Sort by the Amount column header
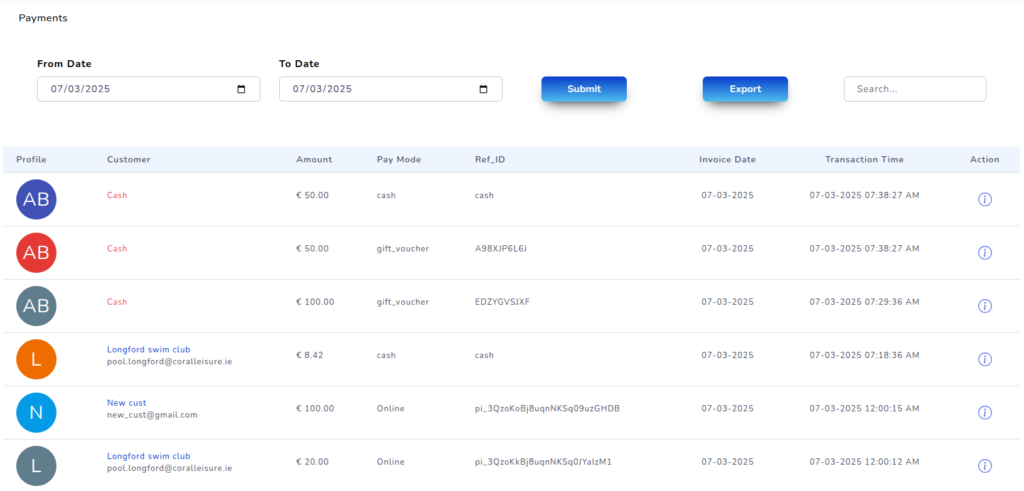1024x491 pixels. 314,160
